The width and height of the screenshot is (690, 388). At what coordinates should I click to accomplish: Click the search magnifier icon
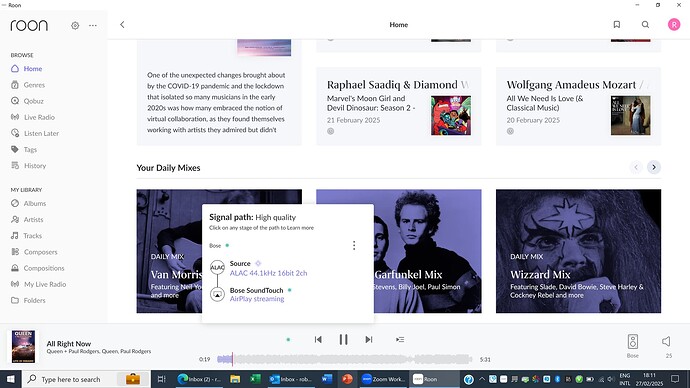(x=645, y=25)
